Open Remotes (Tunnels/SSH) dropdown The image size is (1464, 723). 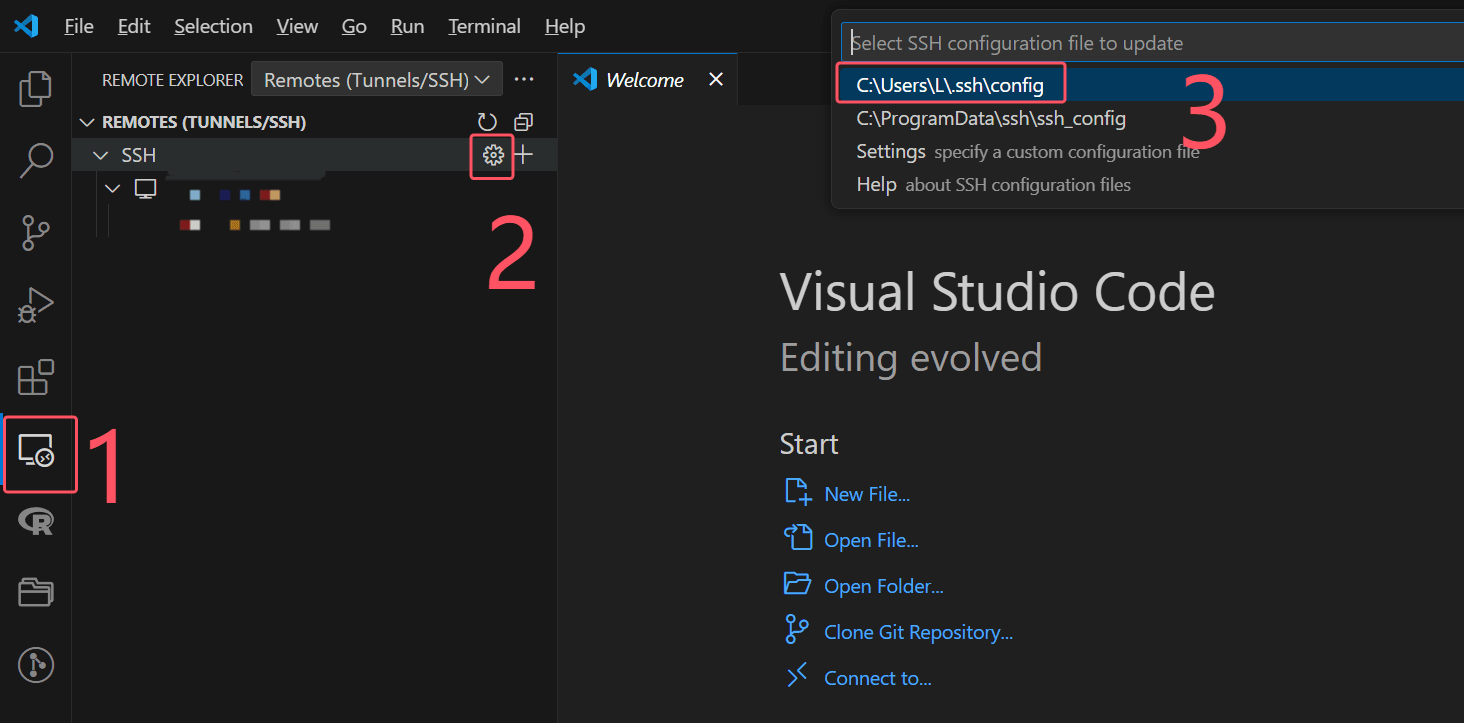click(x=376, y=80)
